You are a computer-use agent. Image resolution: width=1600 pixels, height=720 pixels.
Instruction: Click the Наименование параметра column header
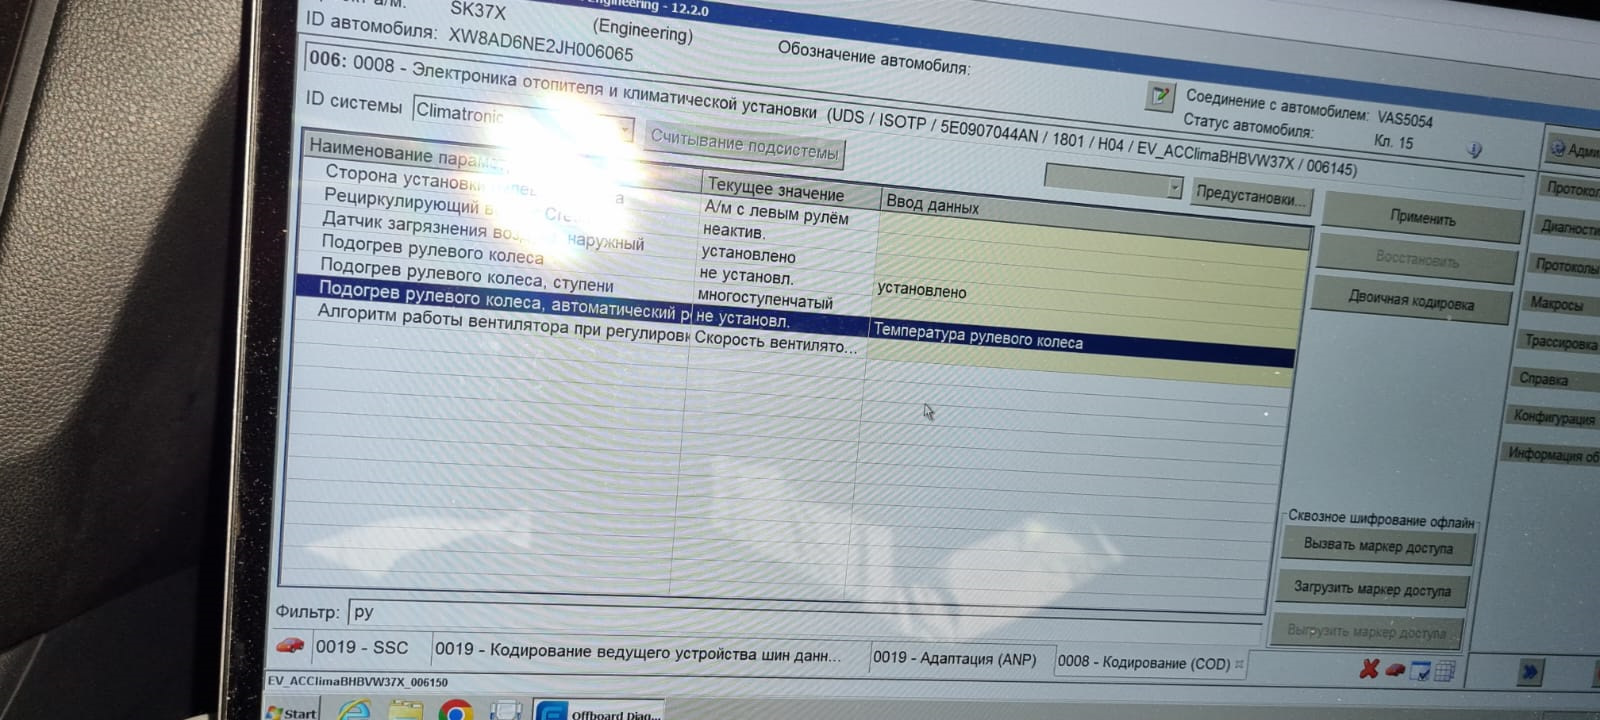(x=503, y=158)
